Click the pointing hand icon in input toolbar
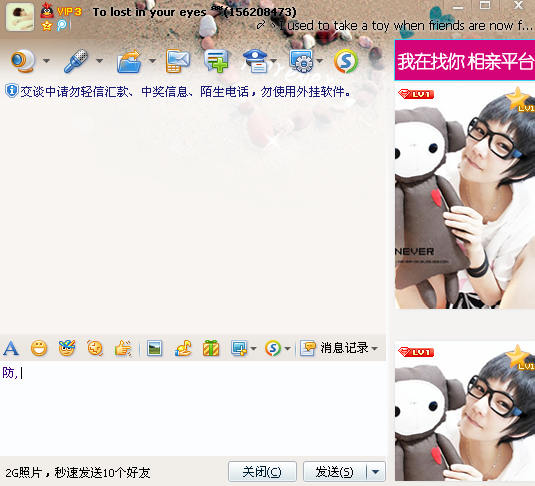 123,348
